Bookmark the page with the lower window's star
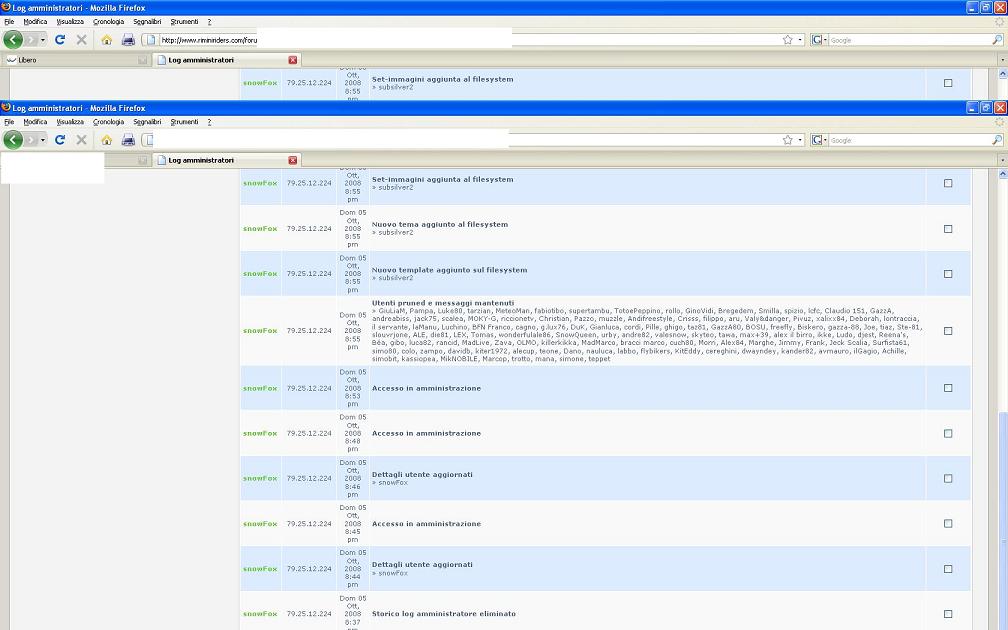This screenshot has width=1008, height=630. point(788,140)
